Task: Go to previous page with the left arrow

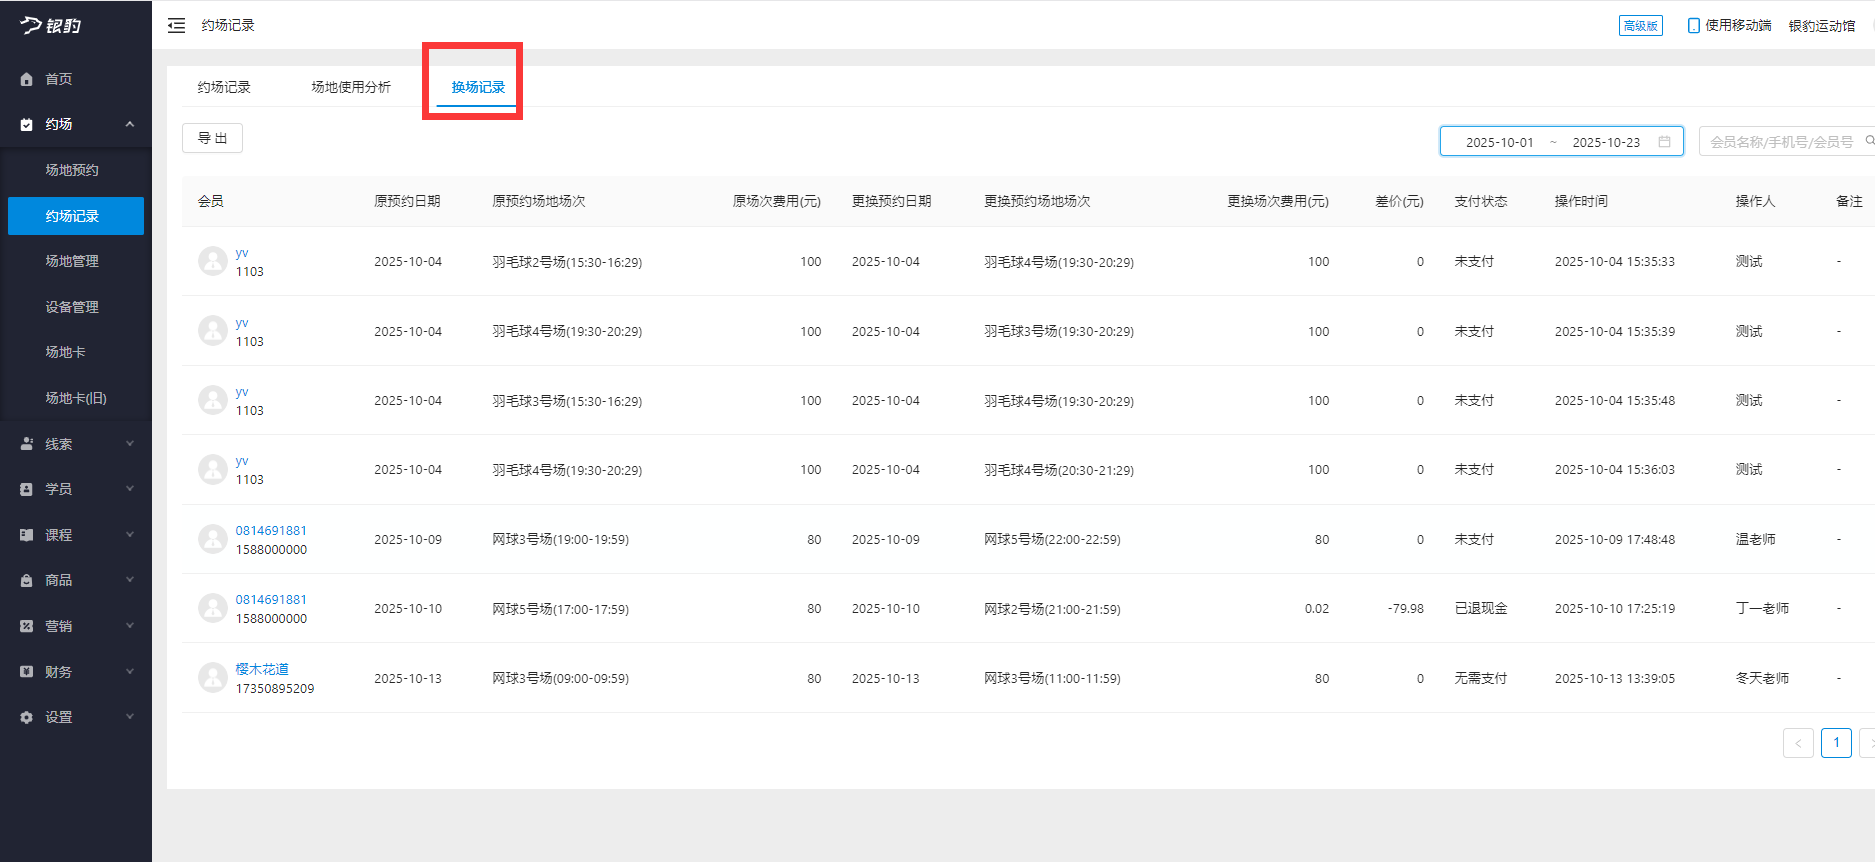Action: pyautogui.click(x=1798, y=743)
